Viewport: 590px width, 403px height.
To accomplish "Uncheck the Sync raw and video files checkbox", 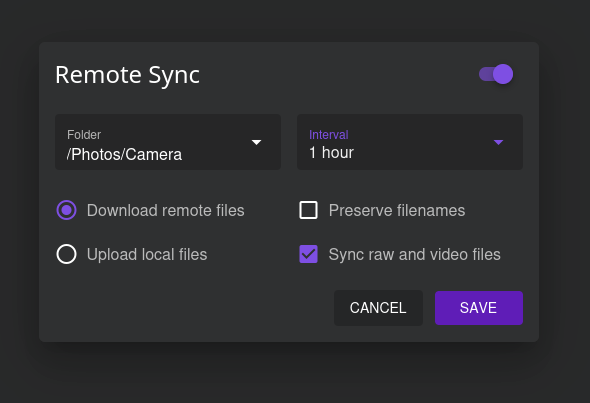I will coord(308,254).
